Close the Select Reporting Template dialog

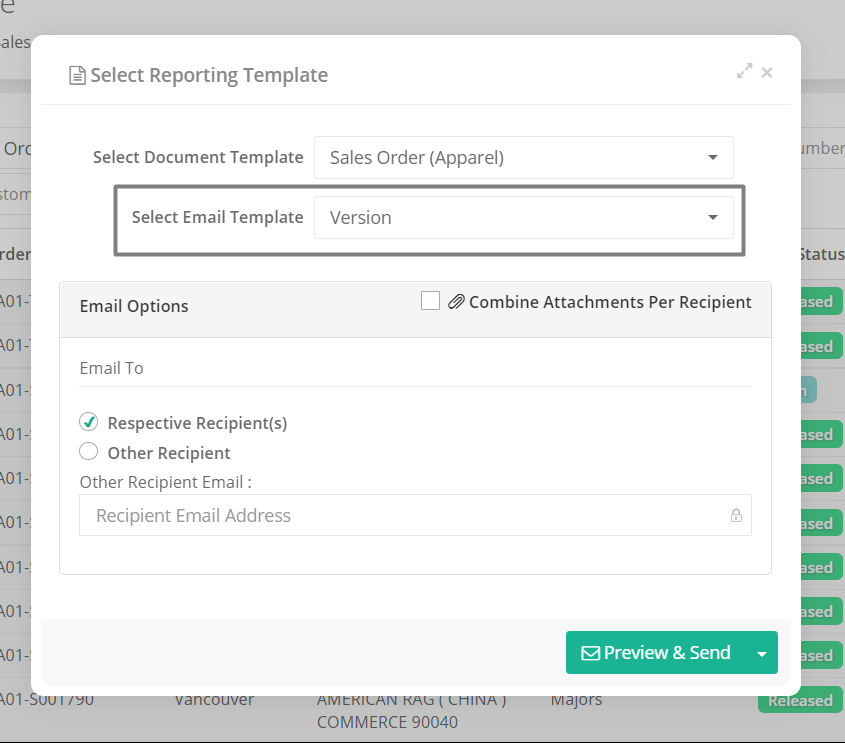[x=767, y=72]
